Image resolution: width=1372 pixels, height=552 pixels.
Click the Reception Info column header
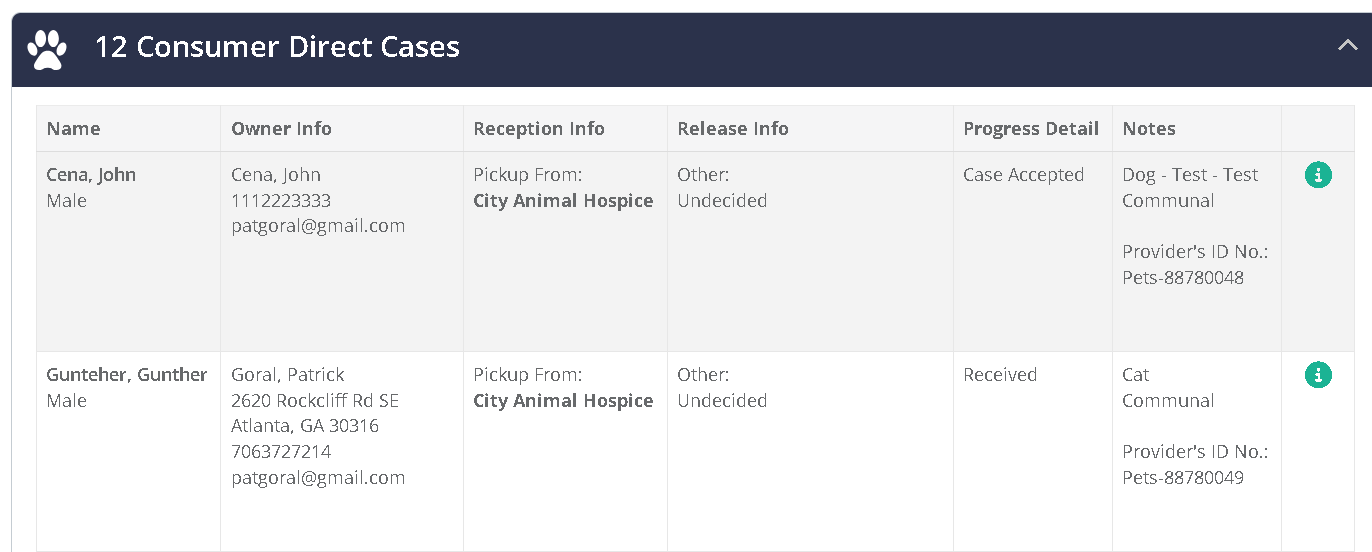click(538, 128)
